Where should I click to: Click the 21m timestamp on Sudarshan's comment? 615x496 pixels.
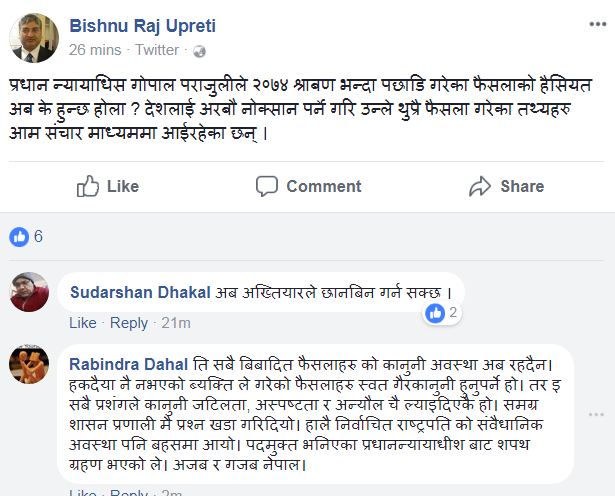(x=176, y=323)
